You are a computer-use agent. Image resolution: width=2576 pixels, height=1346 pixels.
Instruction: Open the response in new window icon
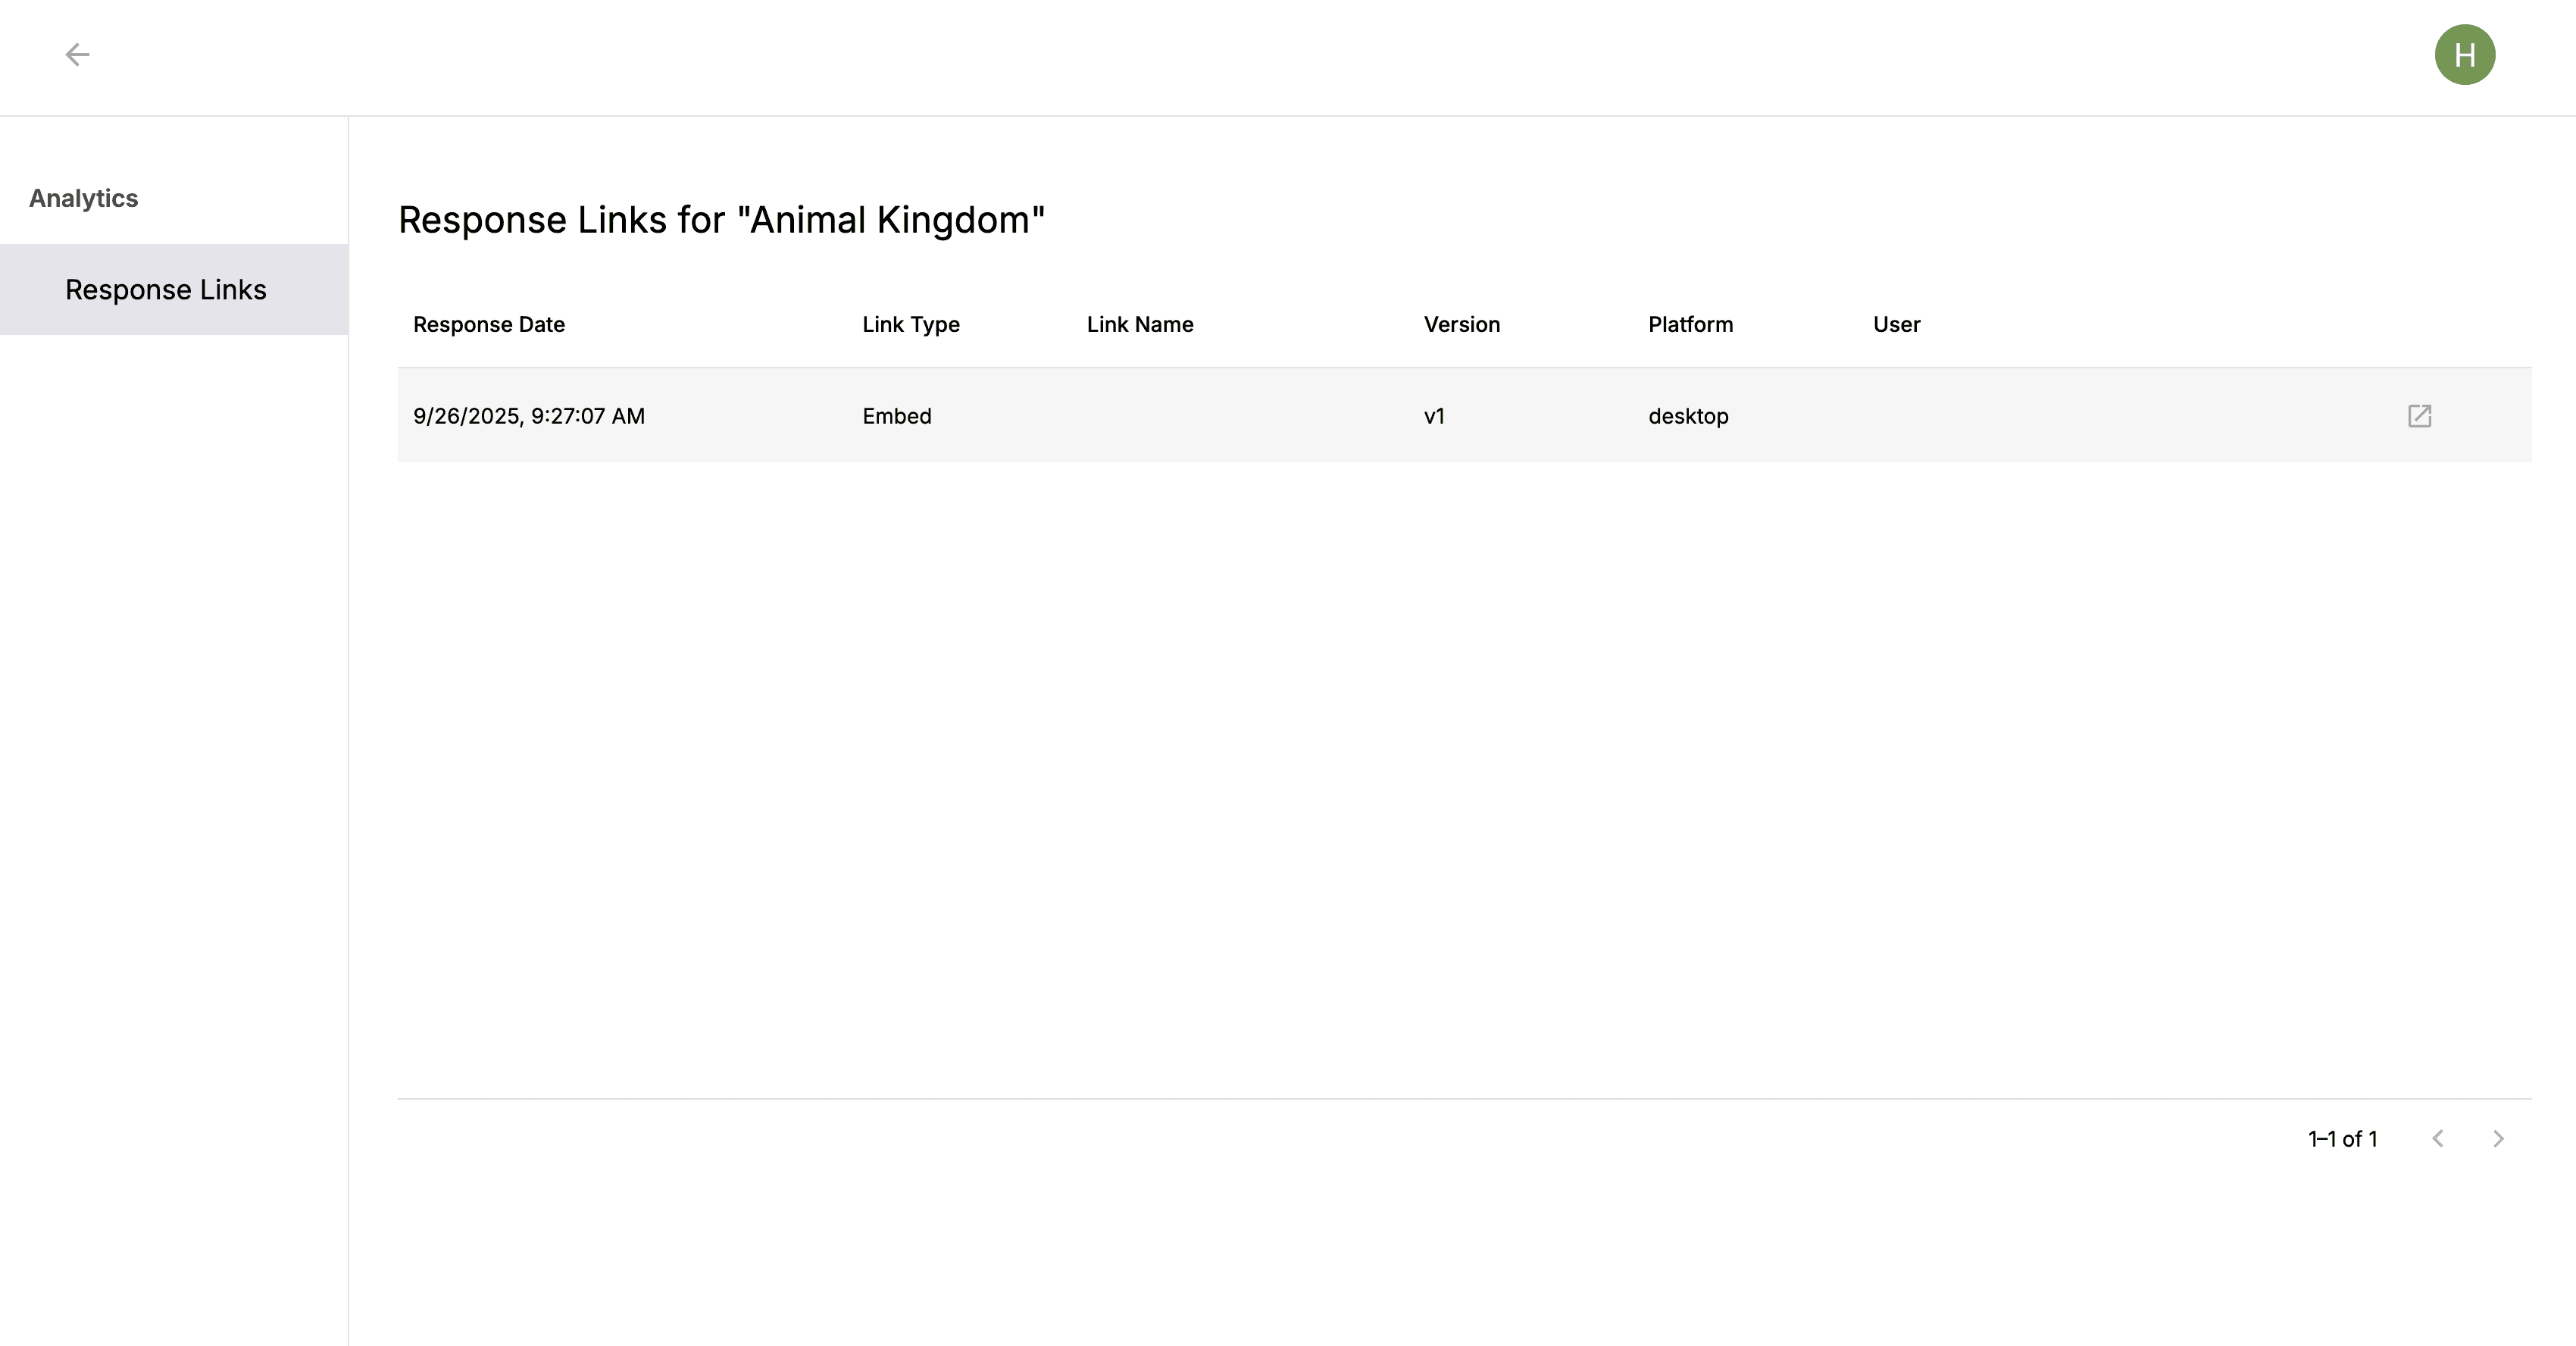tap(2419, 416)
